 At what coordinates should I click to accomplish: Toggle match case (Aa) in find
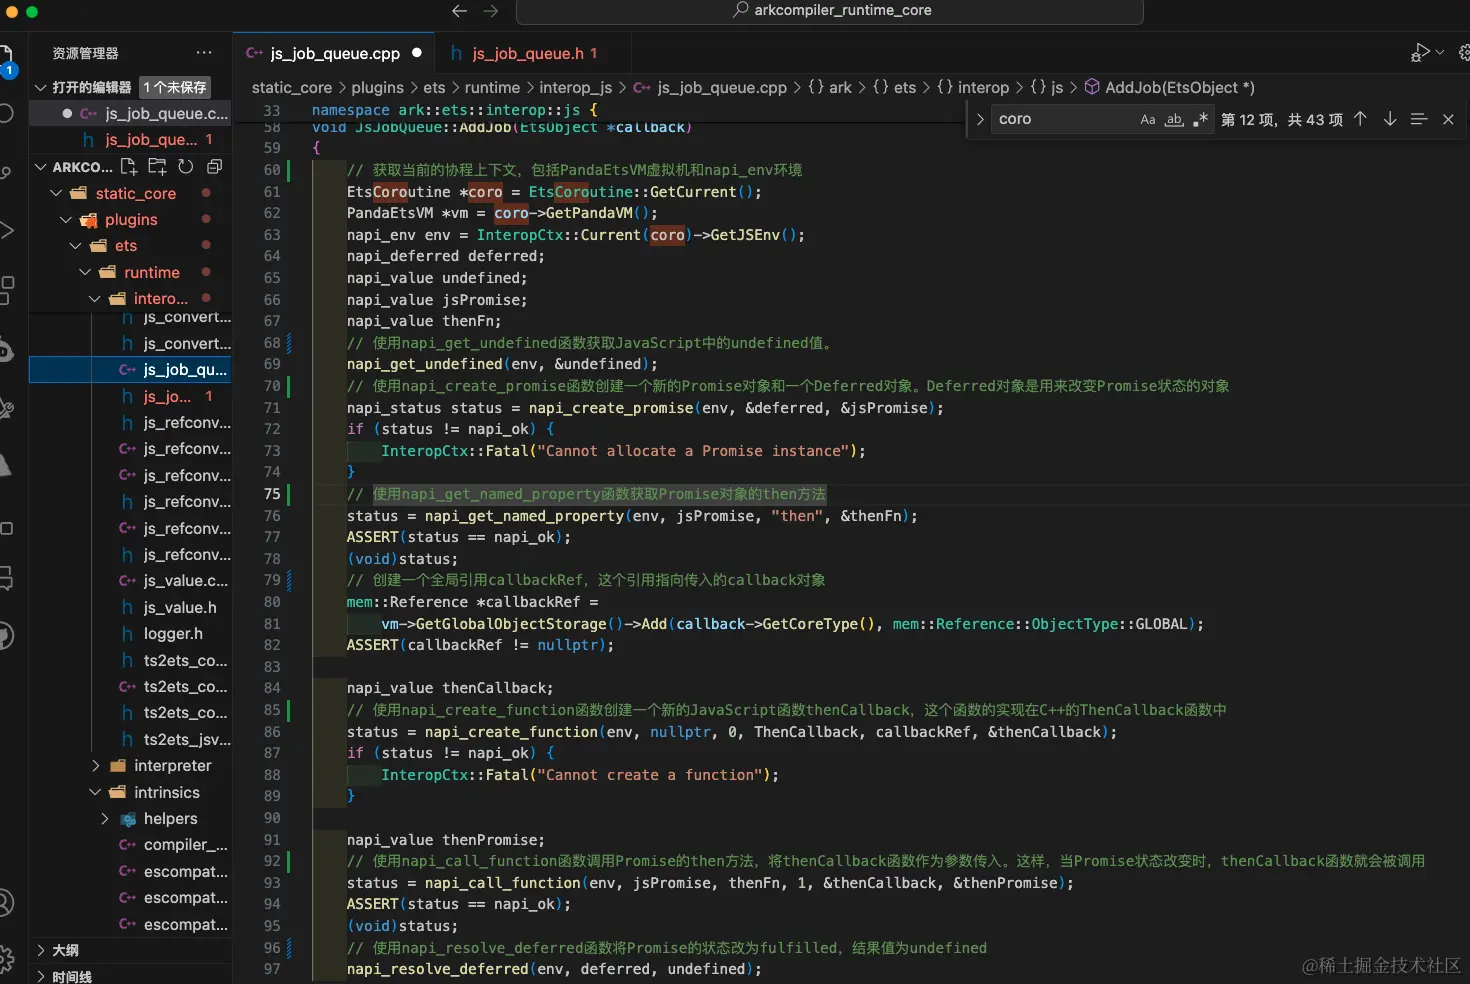(x=1148, y=119)
